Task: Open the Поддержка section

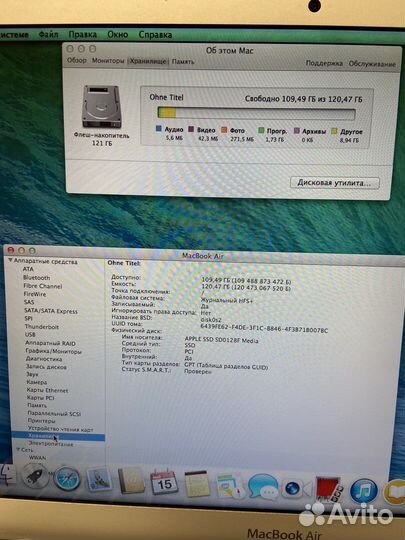Action: pyautogui.click(x=324, y=63)
